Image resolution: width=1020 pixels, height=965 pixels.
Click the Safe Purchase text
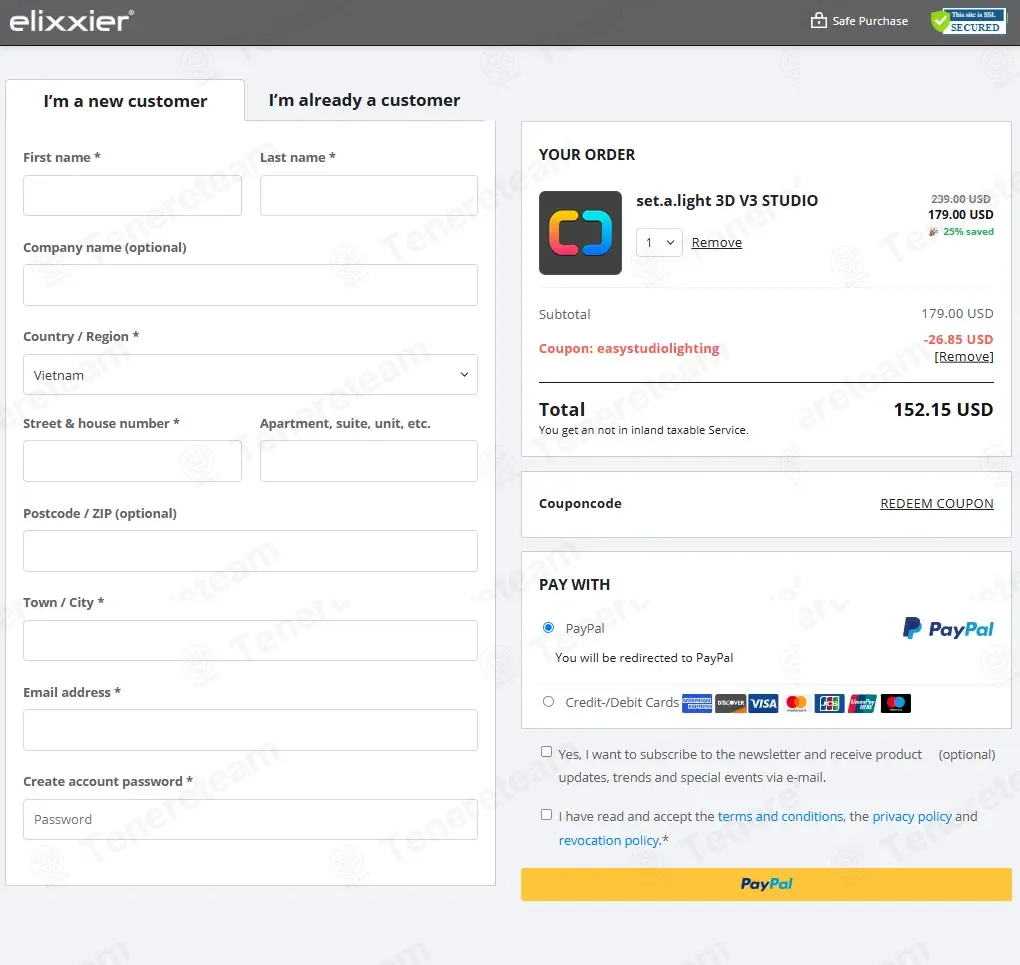point(870,21)
